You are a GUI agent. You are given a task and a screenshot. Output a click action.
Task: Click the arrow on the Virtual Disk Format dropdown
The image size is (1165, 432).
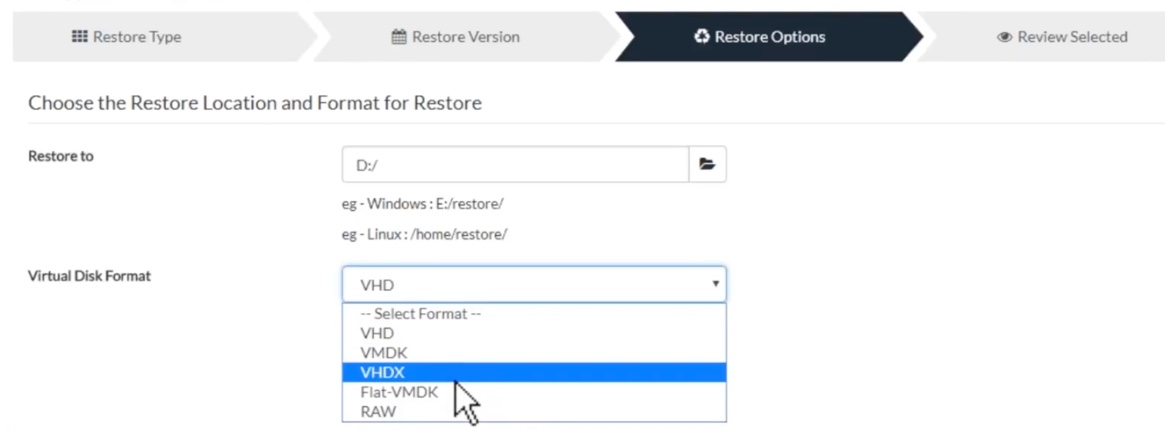tap(715, 284)
